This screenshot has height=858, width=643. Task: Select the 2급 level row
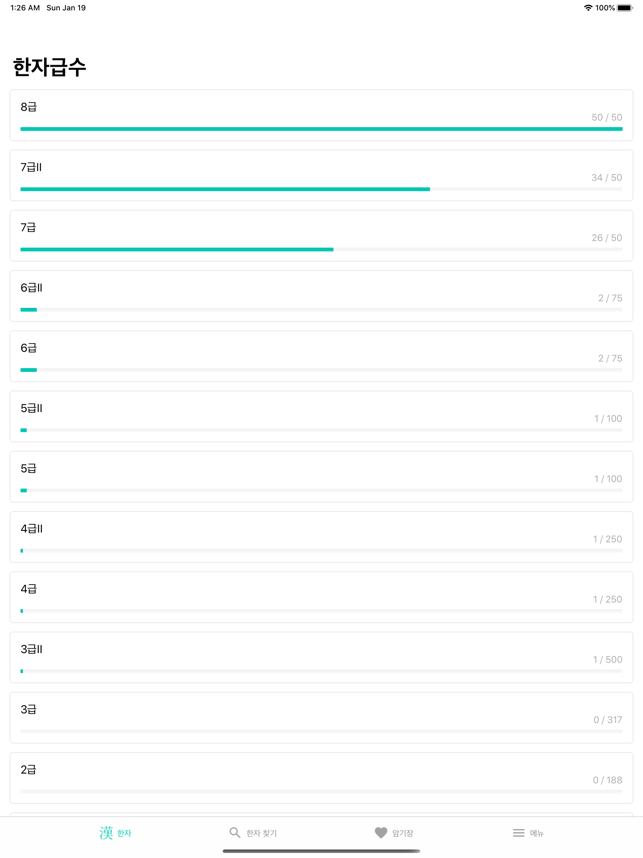321,778
